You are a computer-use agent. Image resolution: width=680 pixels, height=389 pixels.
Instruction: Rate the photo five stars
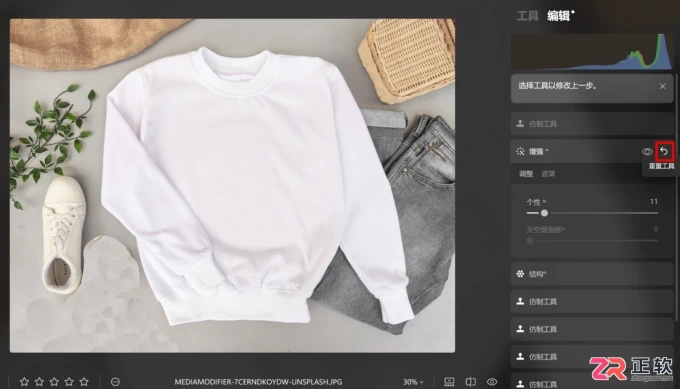84,382
